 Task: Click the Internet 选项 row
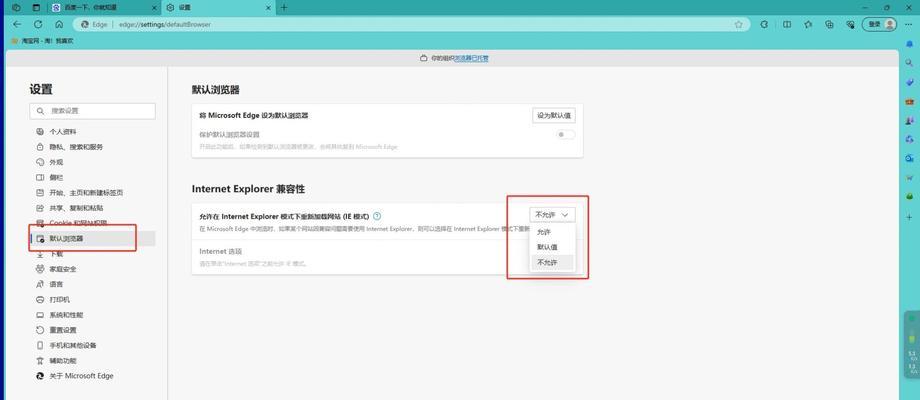(387, 257)
